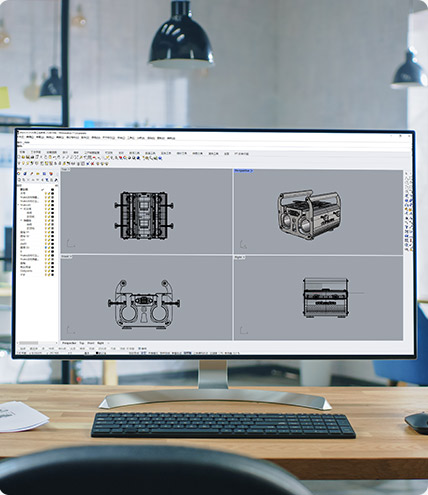Screen dimensions: 428x495
Task: Open the paintbrush panel tab
Action: pos(31,174)
